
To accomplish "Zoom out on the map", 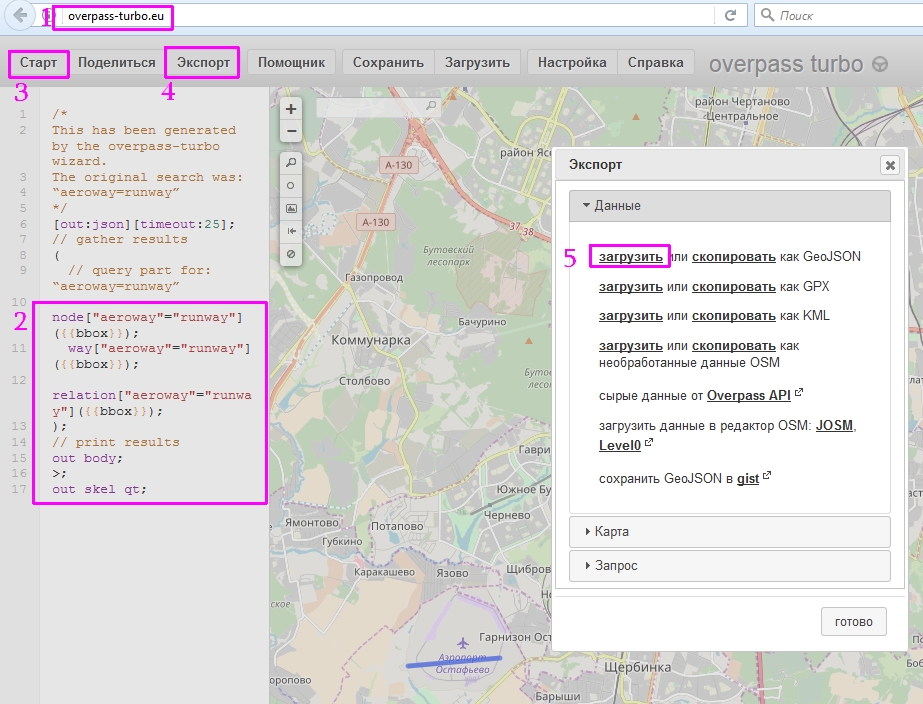I will 291,131.
